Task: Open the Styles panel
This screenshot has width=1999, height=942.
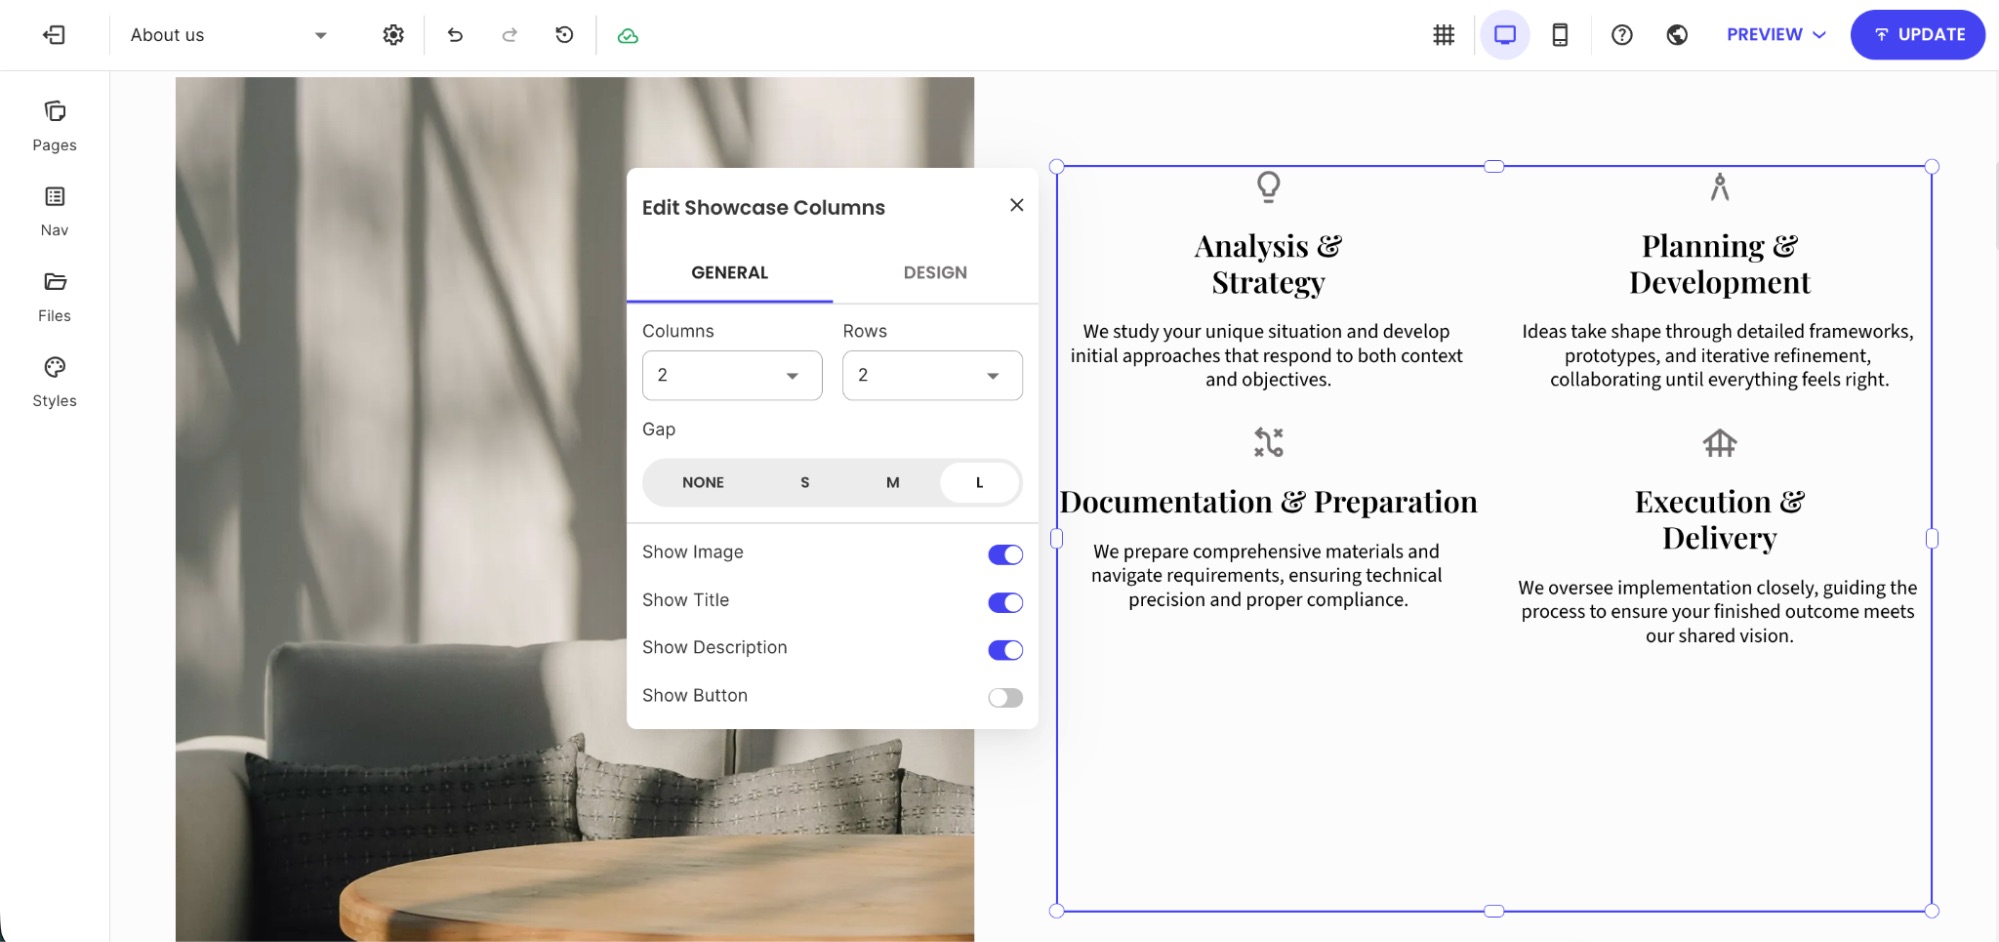Action: 54,382
